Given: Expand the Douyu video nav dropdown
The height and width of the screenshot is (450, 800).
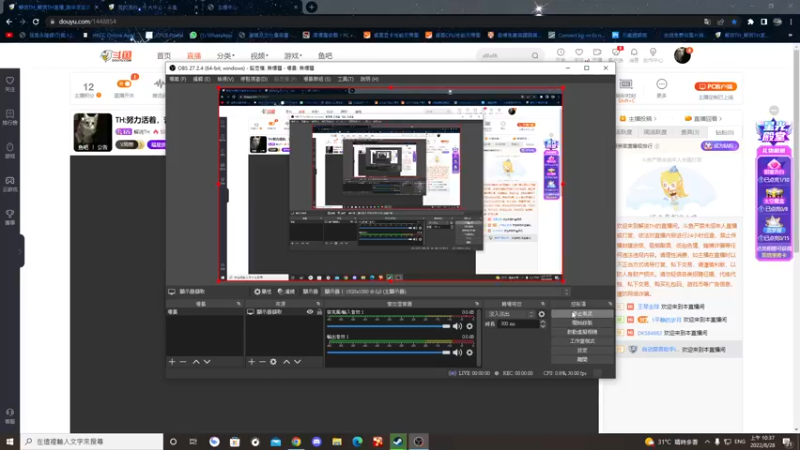Looking at the screenshot, I should pos(259,56).
